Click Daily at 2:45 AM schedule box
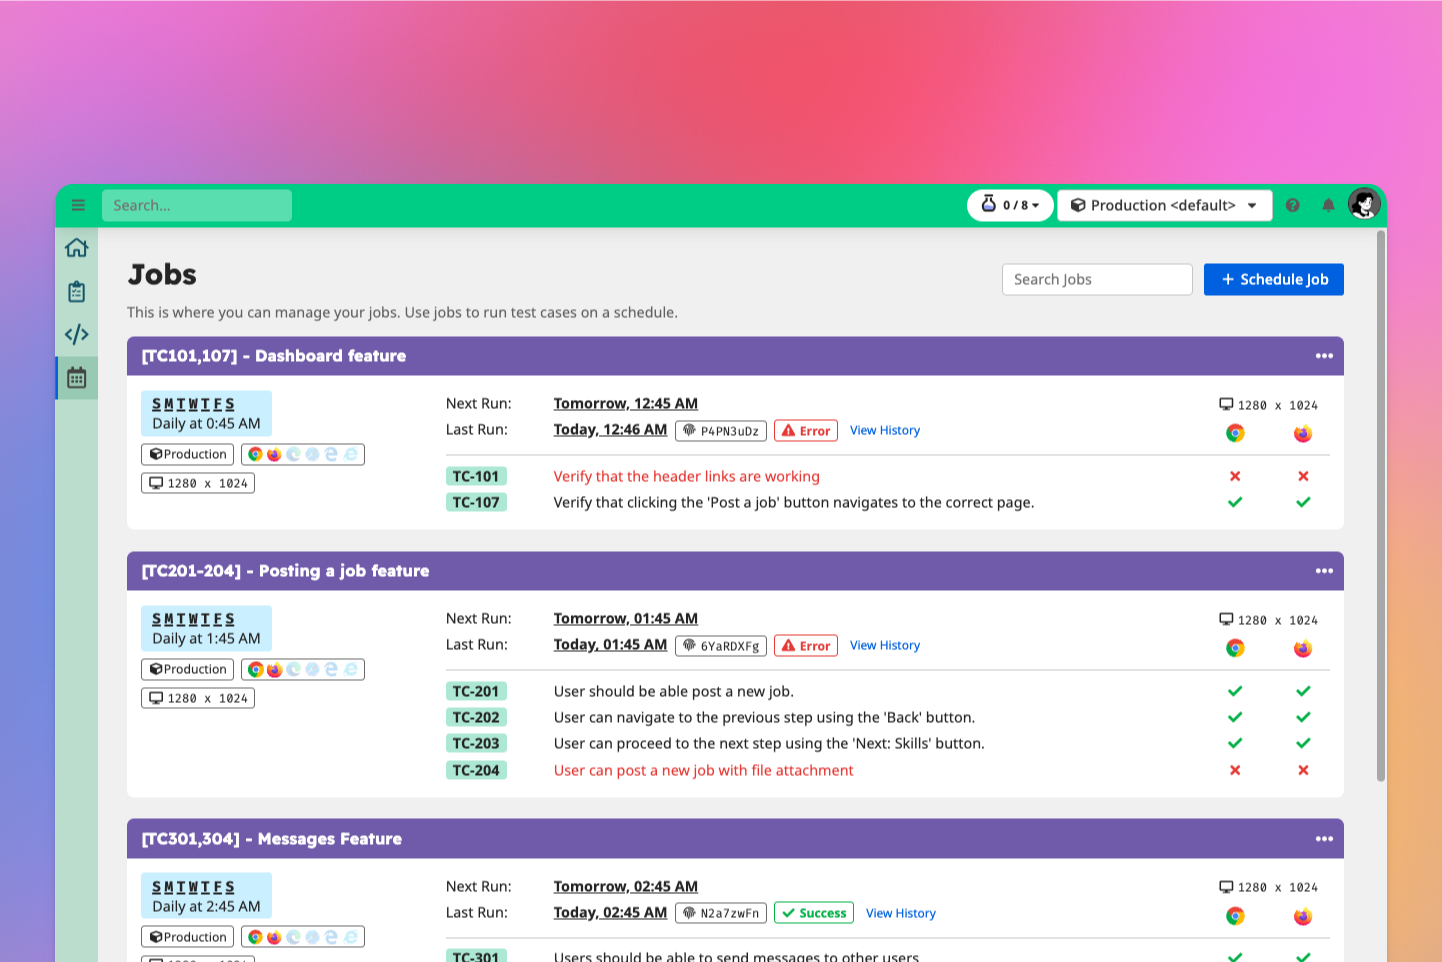1442x962 pixels. coord(206,897)
